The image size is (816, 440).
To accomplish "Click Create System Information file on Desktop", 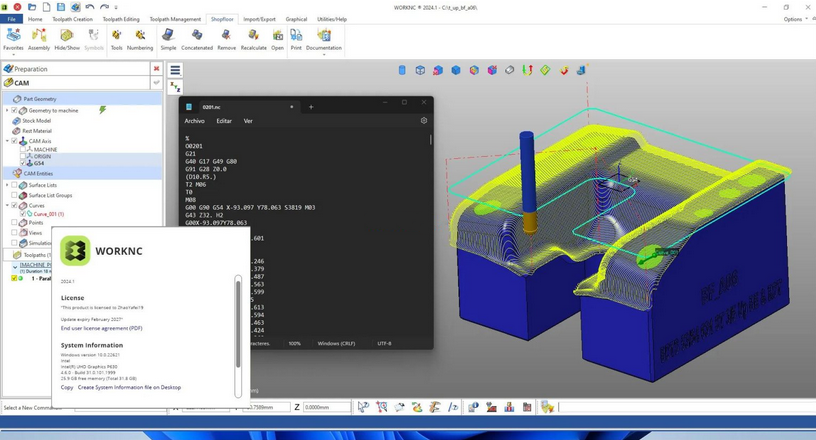I will coord(129,387).
